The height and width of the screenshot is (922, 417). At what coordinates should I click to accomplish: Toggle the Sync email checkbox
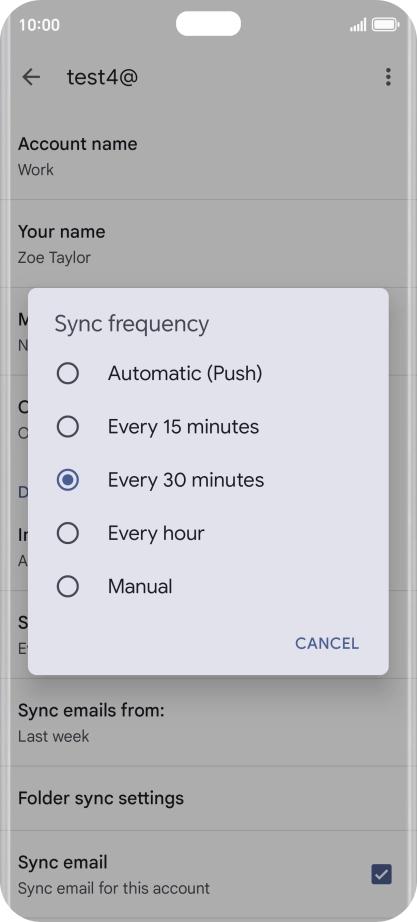click(x=382, y=874)
